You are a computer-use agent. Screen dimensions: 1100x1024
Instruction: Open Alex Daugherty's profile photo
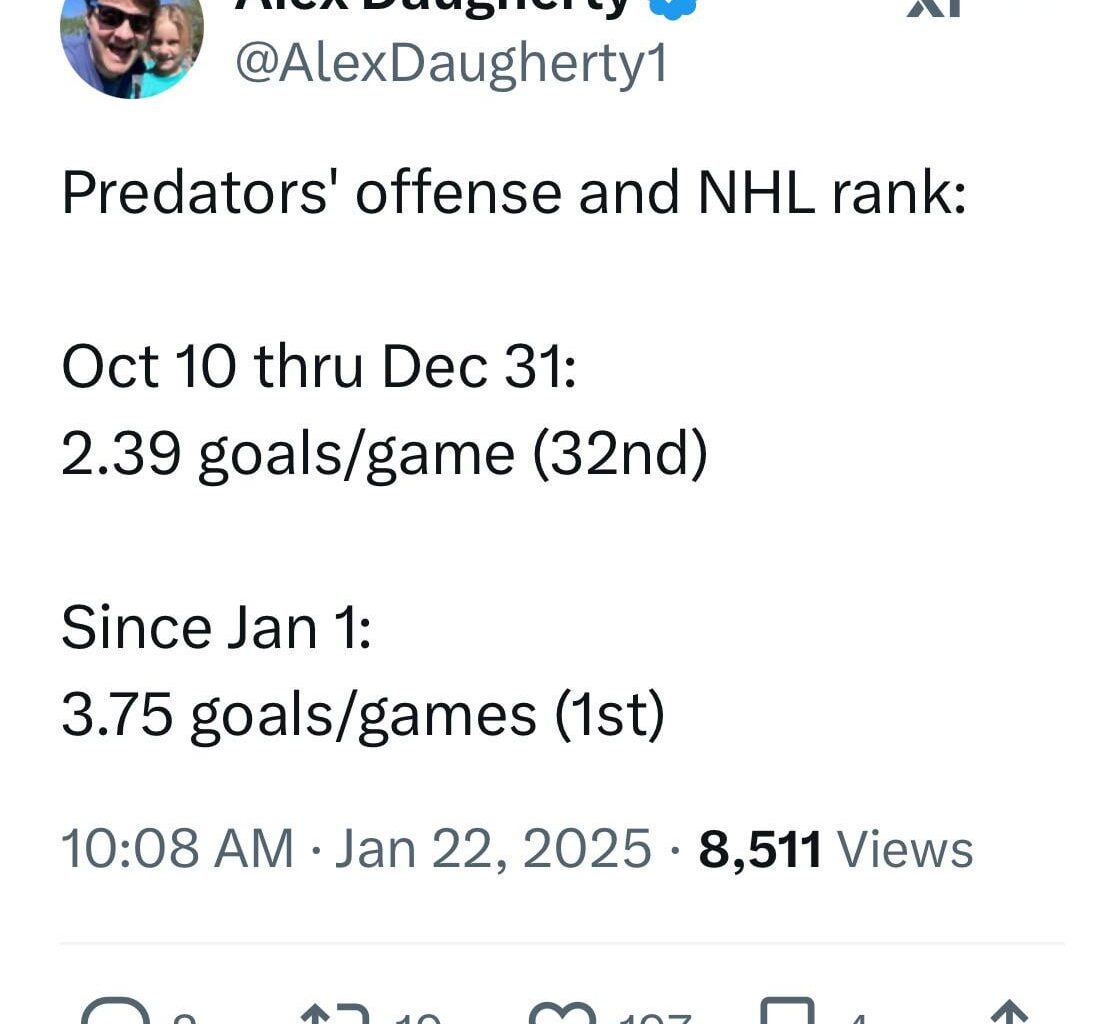tap(131, 45)
